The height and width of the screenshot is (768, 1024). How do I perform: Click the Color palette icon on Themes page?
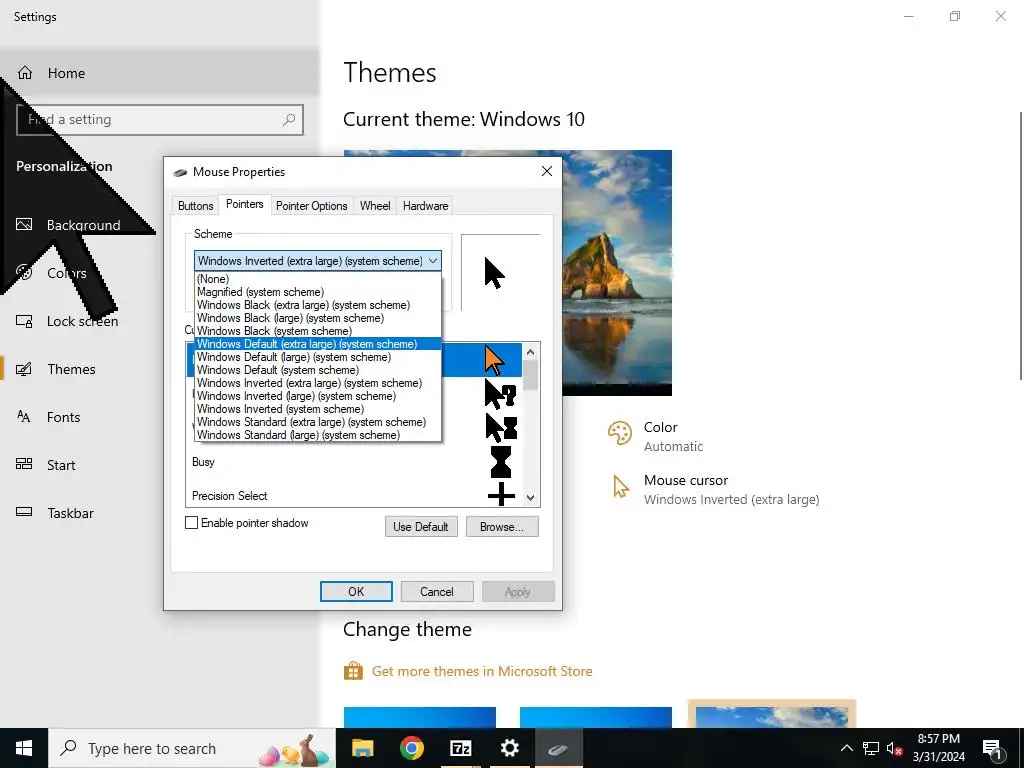click(x=620, y=433)
